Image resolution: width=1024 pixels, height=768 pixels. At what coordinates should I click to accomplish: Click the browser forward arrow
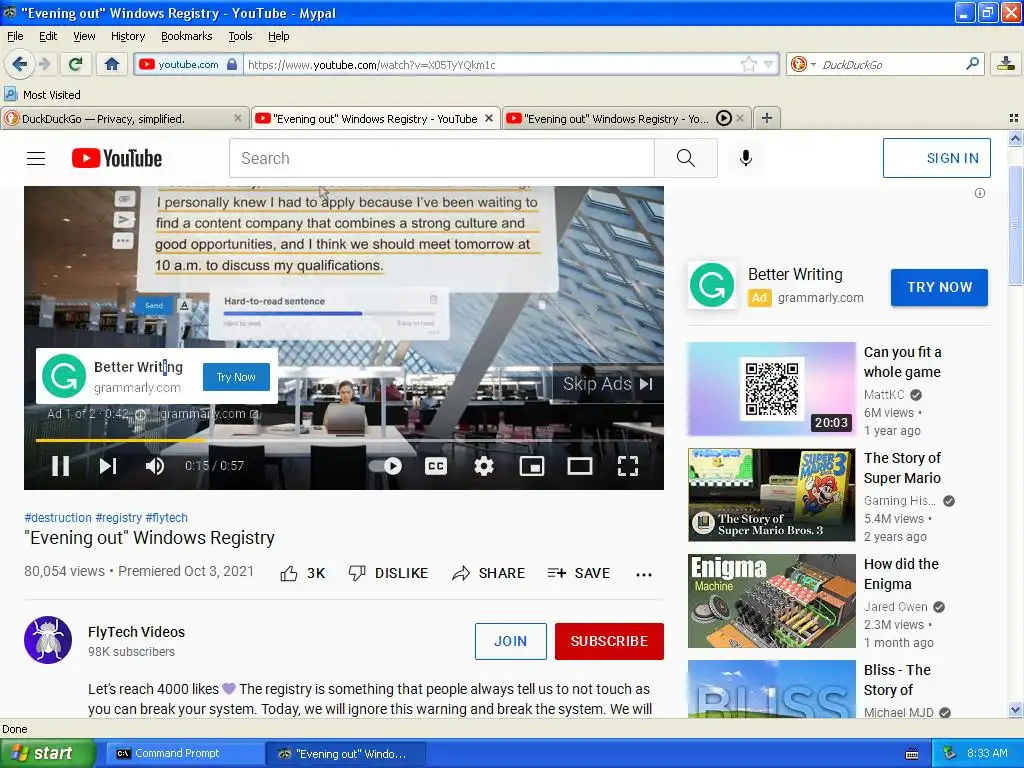point(44,64)
